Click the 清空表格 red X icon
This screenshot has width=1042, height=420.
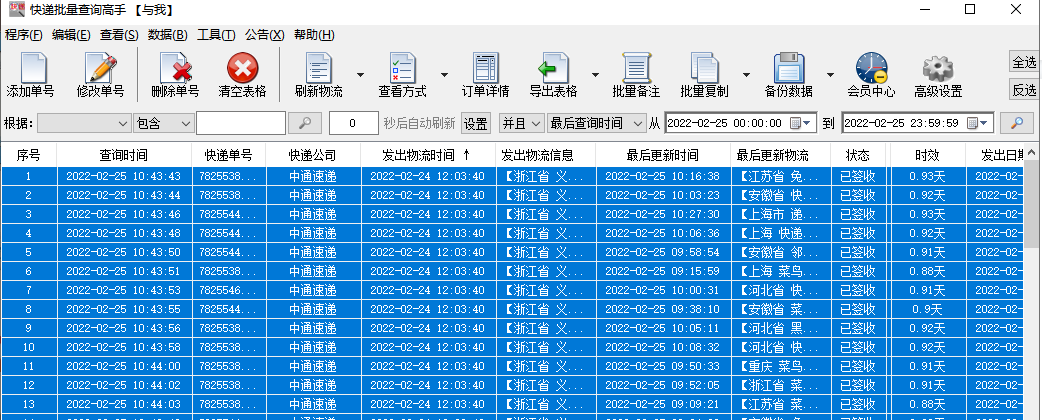[243, 68]
